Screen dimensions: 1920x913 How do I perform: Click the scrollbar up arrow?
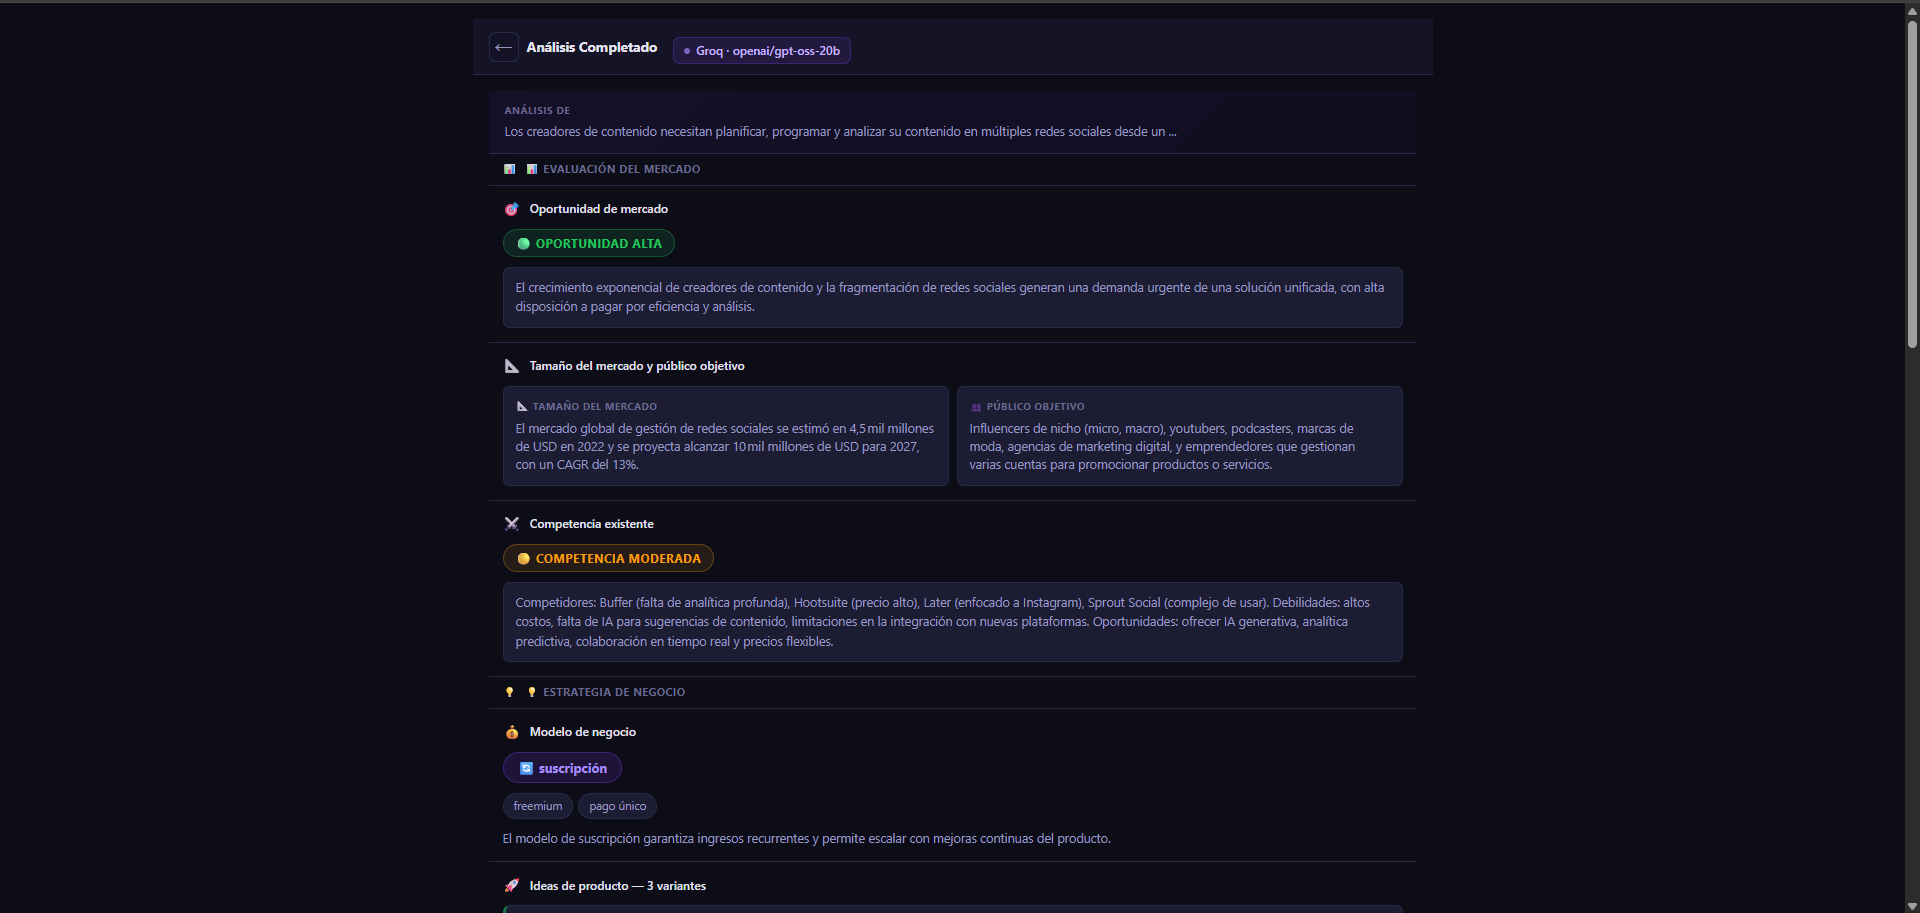(x=1912, y=12)
